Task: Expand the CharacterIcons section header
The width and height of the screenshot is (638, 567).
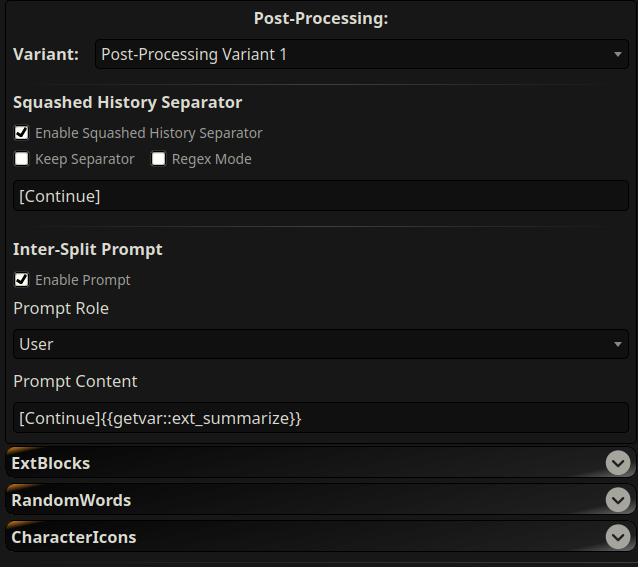Action: pos(300,537)
